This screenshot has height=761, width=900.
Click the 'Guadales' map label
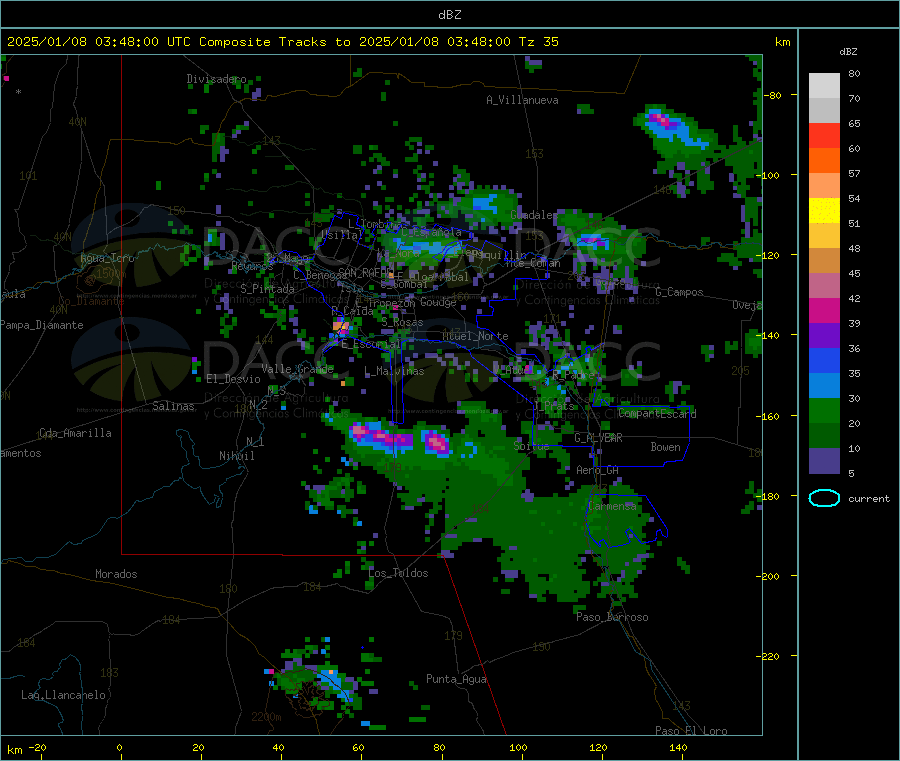(534, 215)
